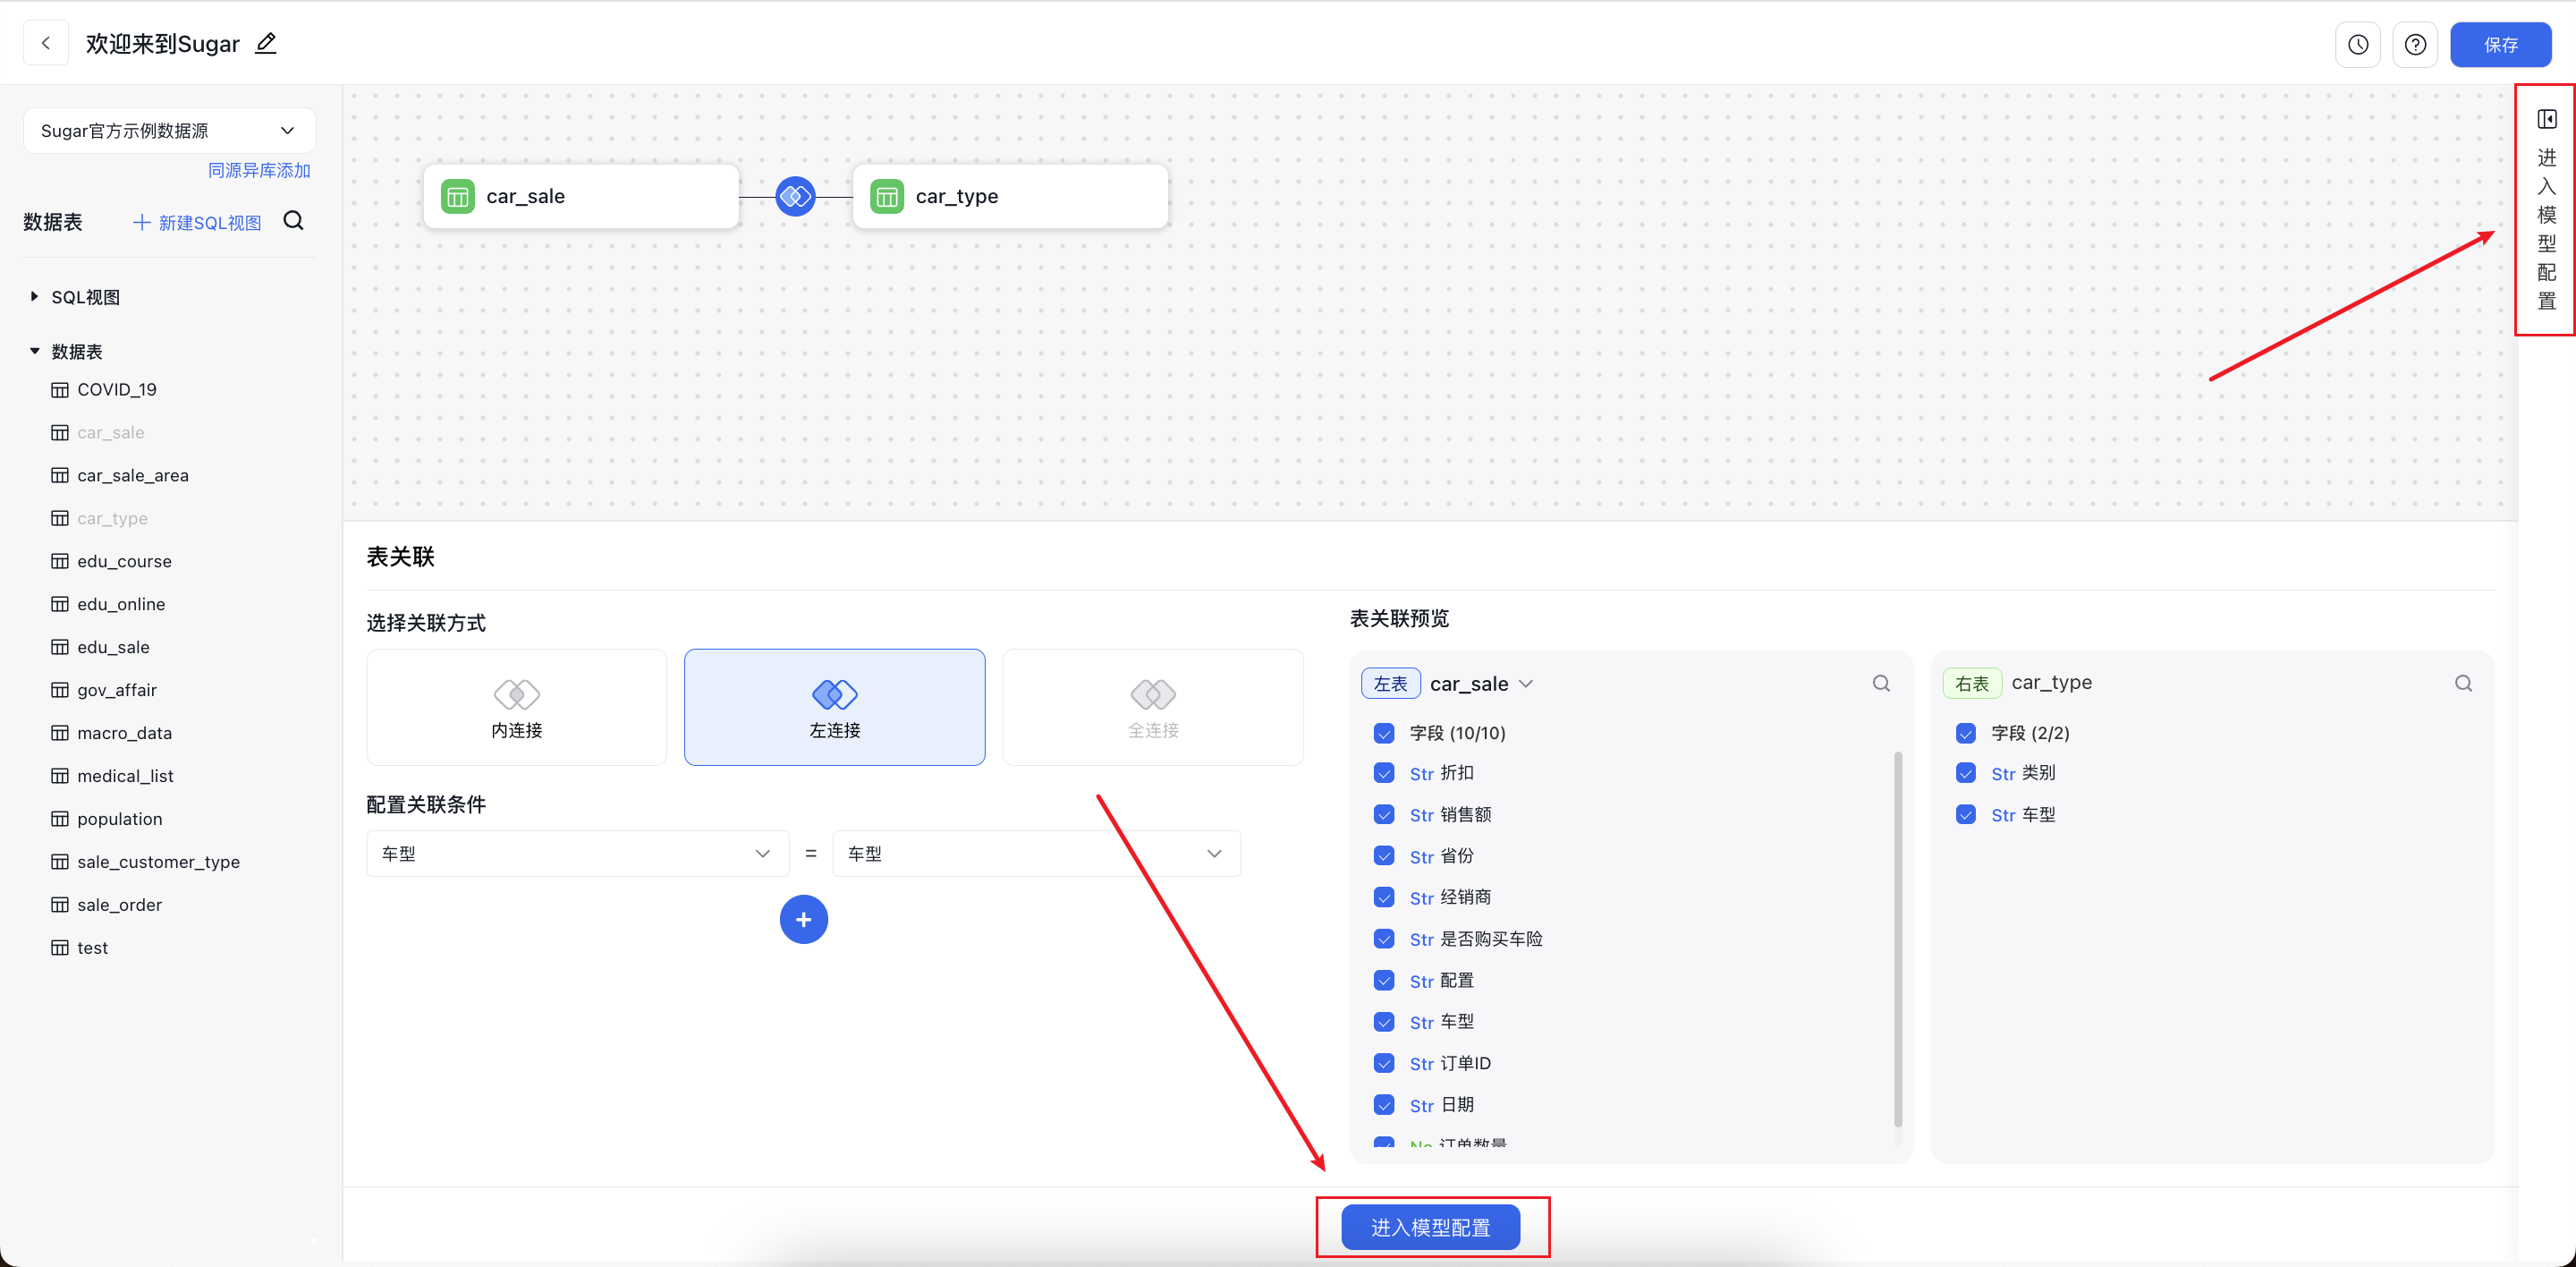
Task: Select the 全连接 join type
Action: click(1153, 708)
